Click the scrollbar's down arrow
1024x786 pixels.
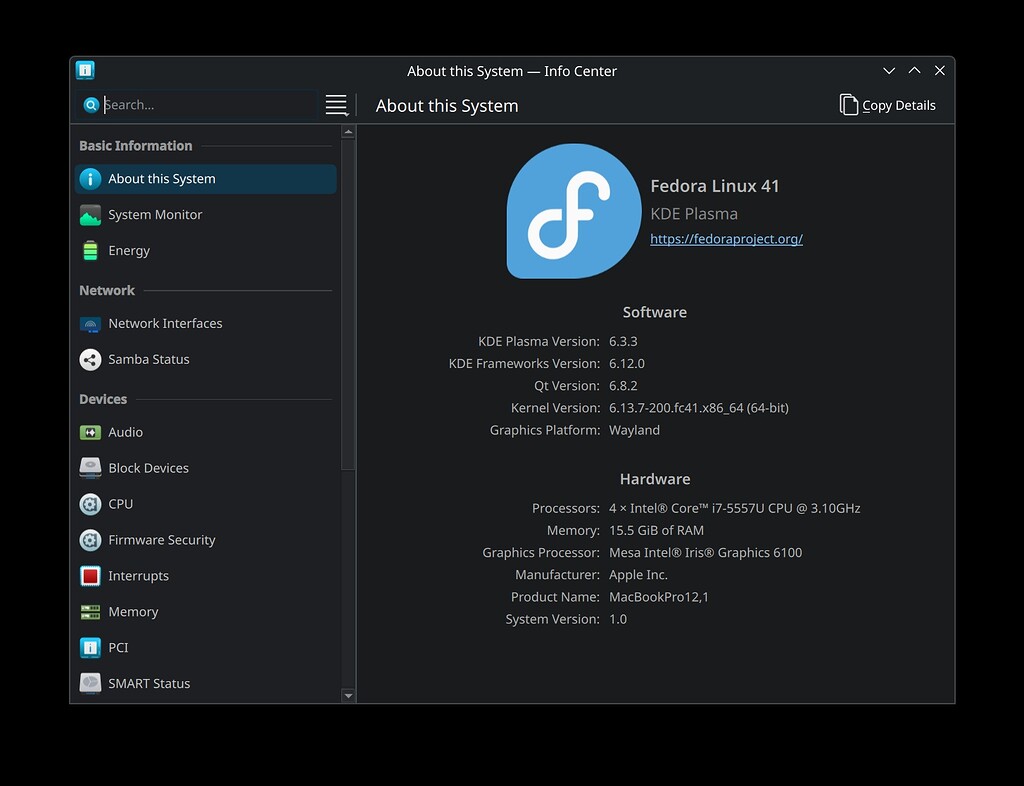click(348, 694)
